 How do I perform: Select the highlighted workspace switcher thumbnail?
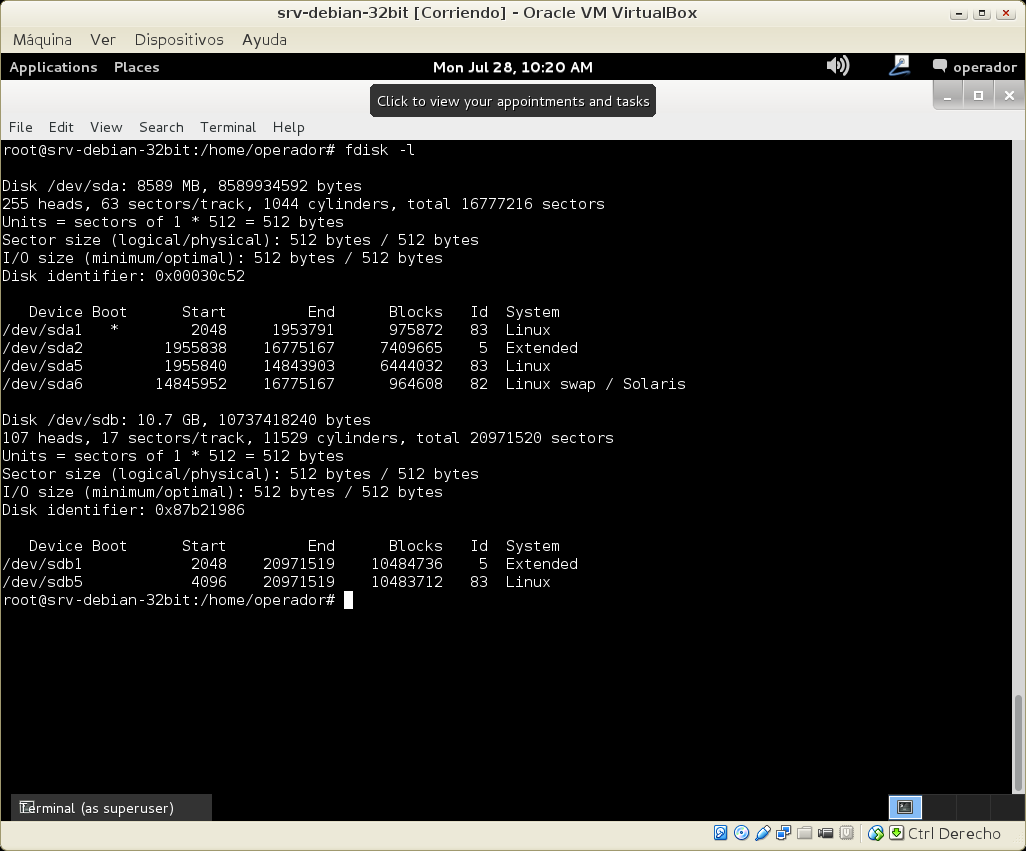point(905,807)
